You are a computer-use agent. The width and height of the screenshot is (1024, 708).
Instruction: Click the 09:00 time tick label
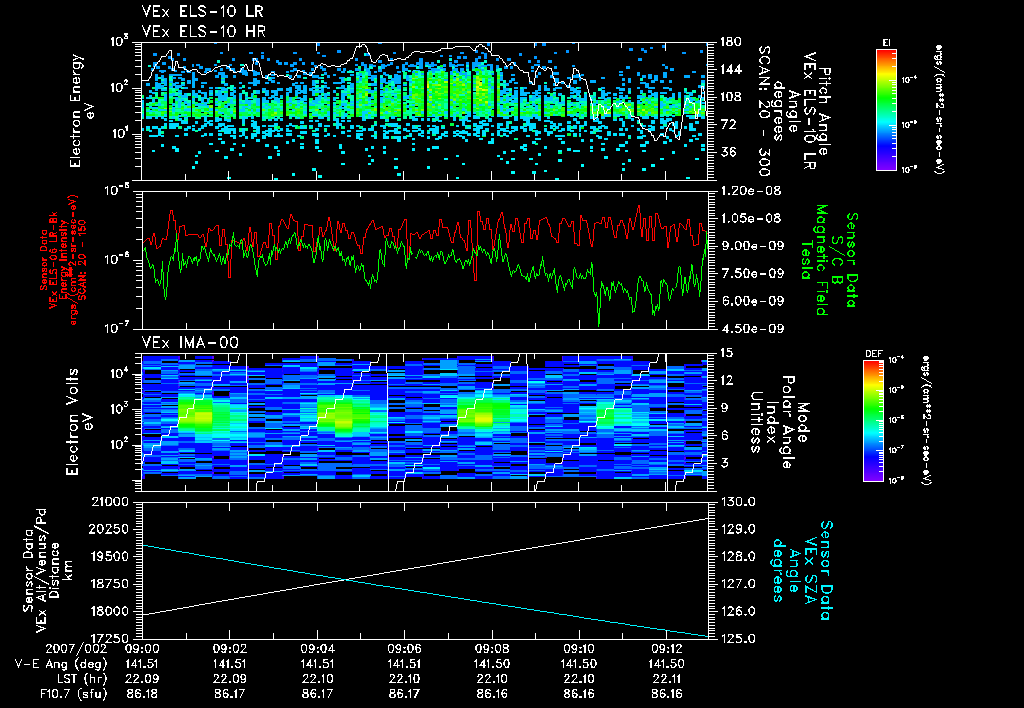142,649
